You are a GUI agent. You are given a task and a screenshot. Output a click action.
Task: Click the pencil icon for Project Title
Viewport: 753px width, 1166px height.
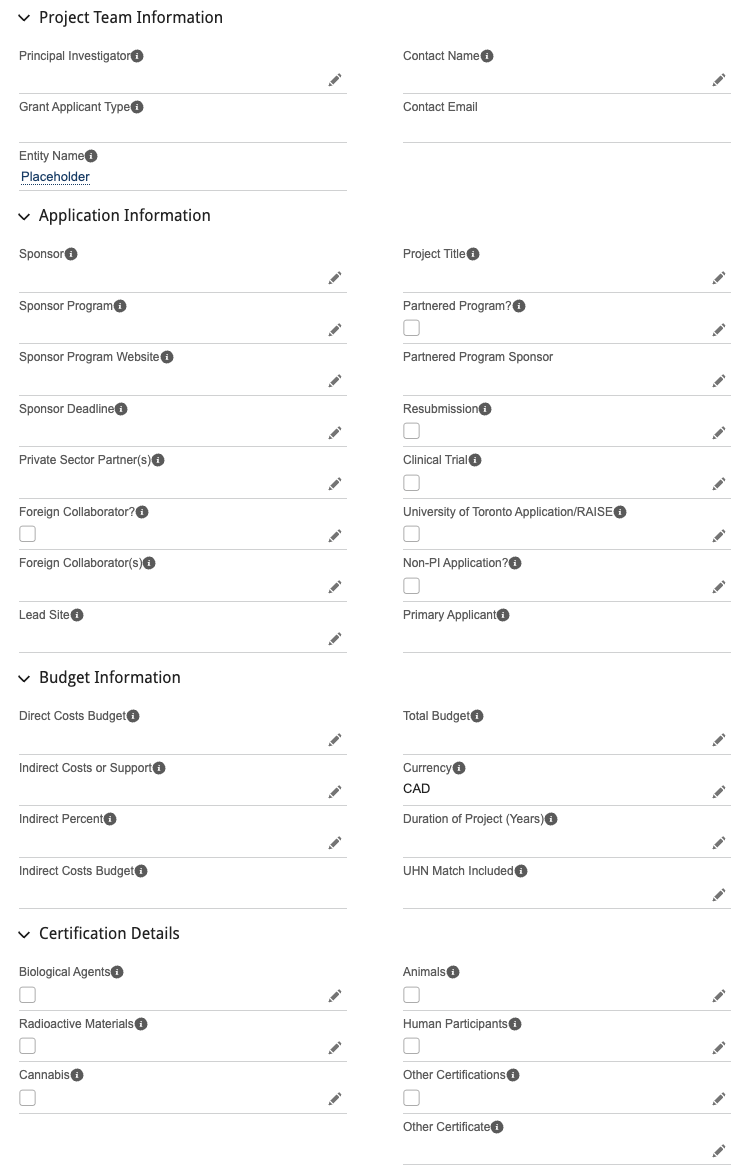719,278
